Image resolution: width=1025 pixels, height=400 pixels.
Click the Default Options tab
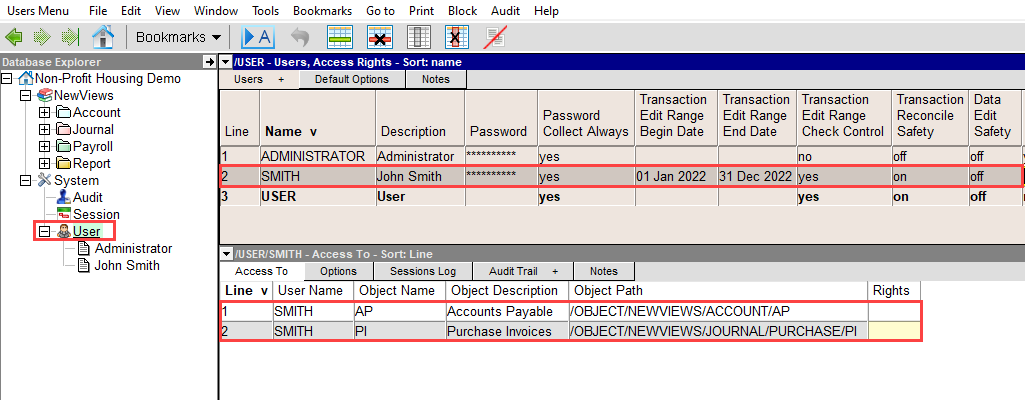351,79
